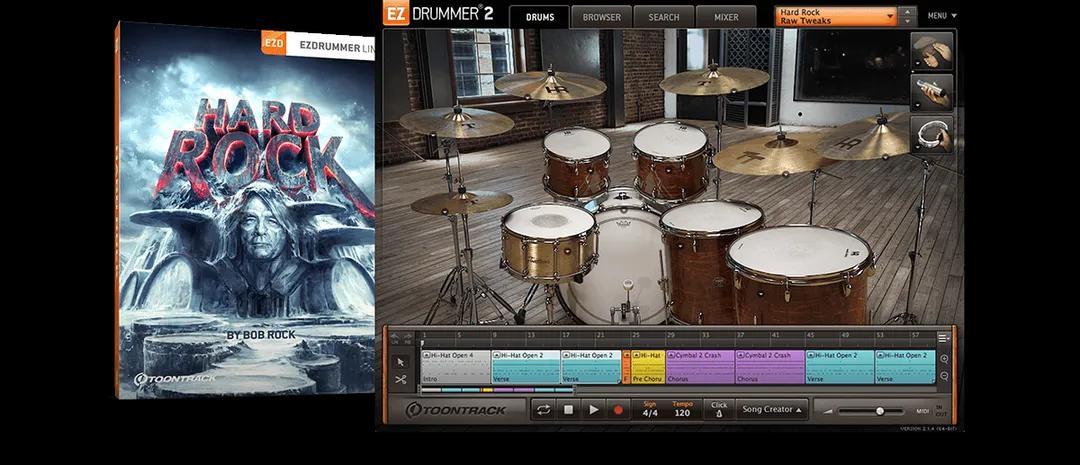The width and height of the screenshot is (1080, 465).
Task: Switch to the Drums tab
Action: 539,17
